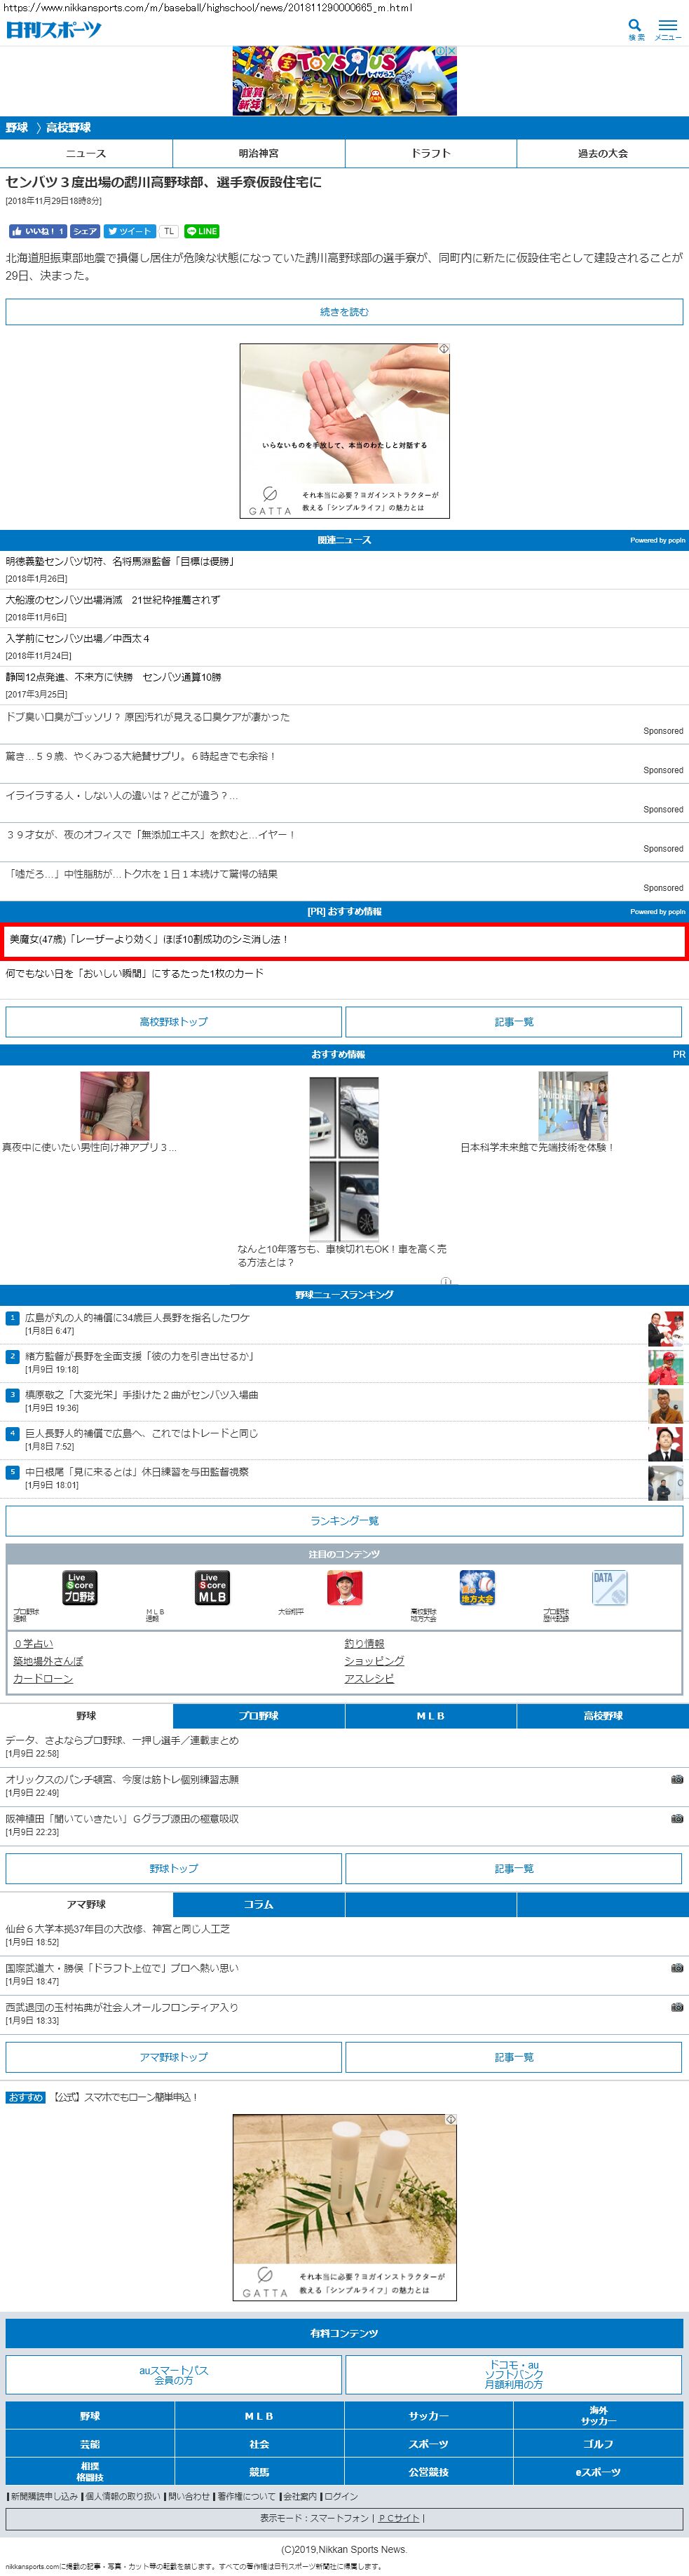Open the ゴルフ footer category
Viewport: 689px width, 2576px height.
pos(598,2443)
